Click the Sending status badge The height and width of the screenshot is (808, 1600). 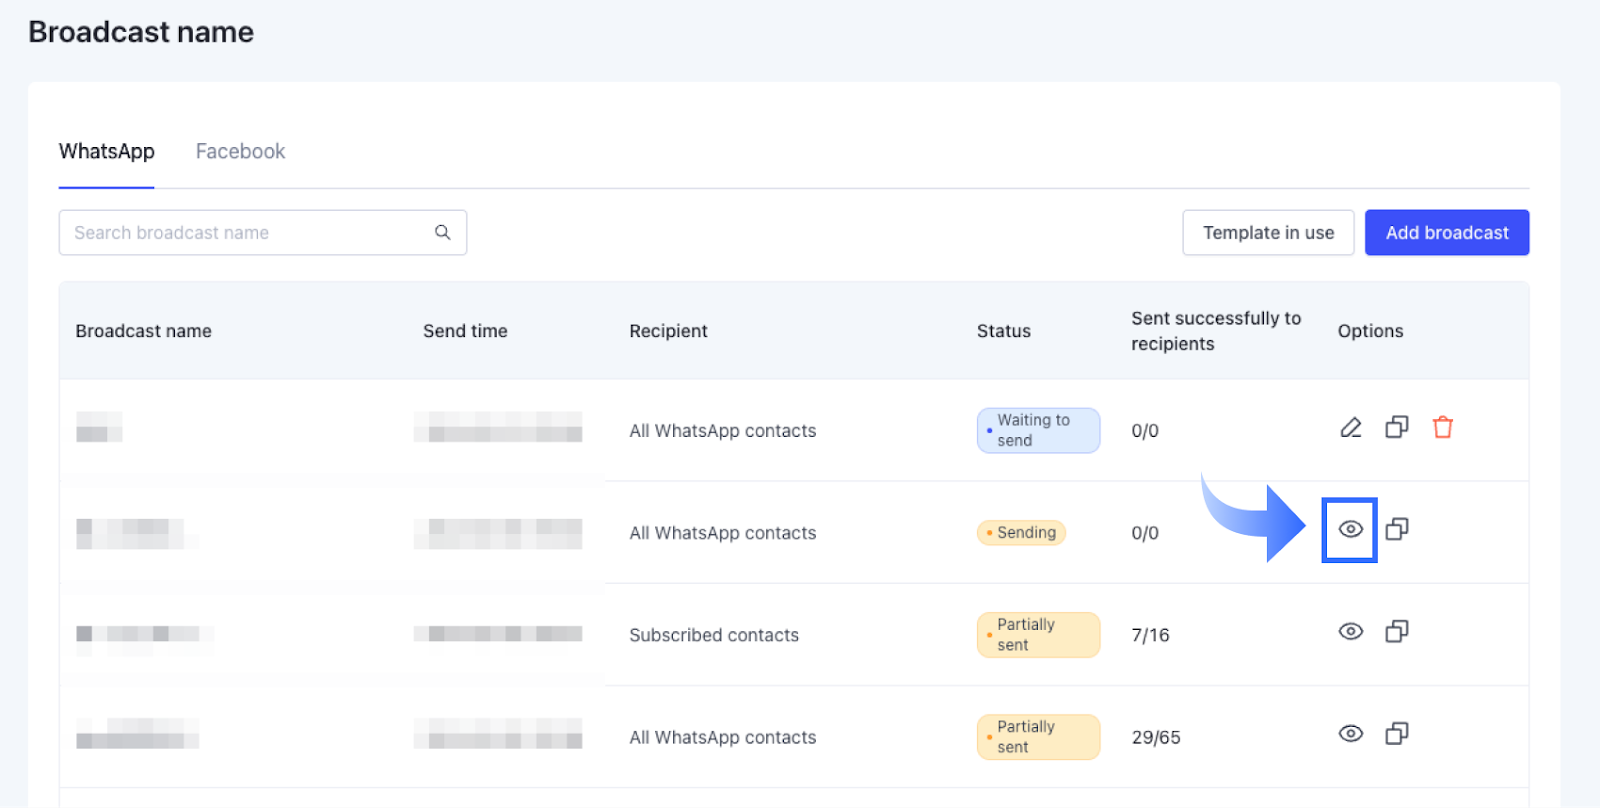pyautogui.click(x=1021, y=533)
